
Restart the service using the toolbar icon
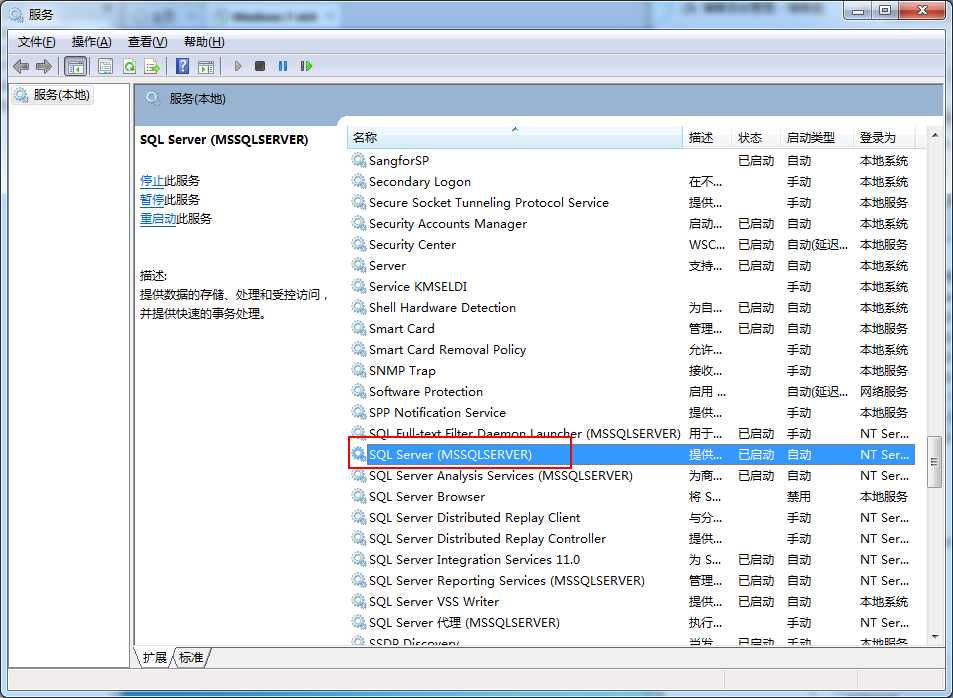306,66
